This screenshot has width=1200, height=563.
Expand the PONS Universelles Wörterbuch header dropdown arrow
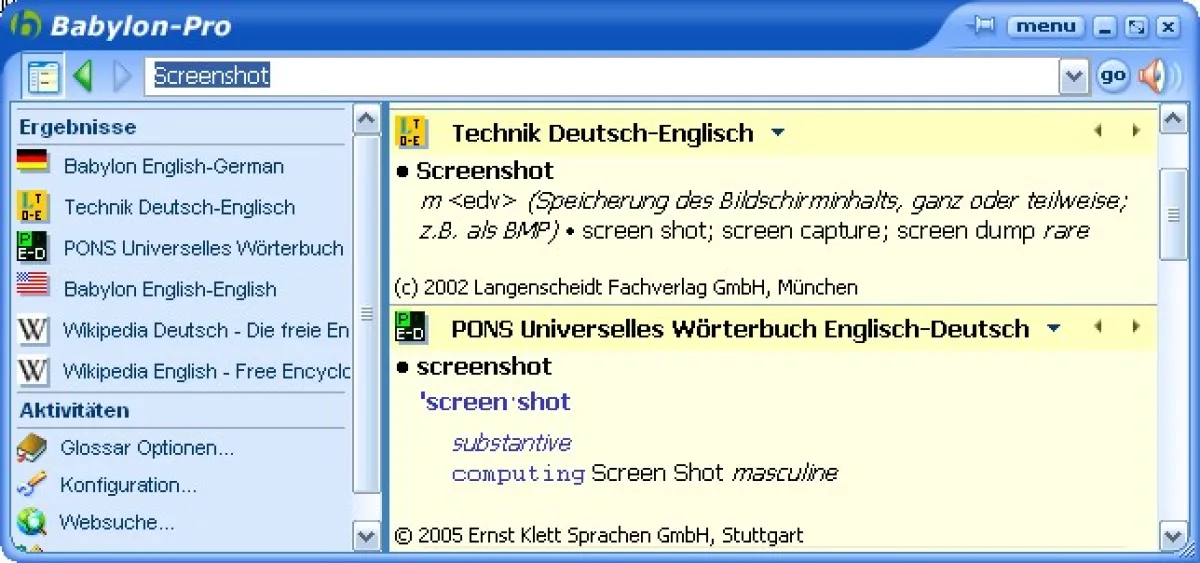click(1053, 328)
